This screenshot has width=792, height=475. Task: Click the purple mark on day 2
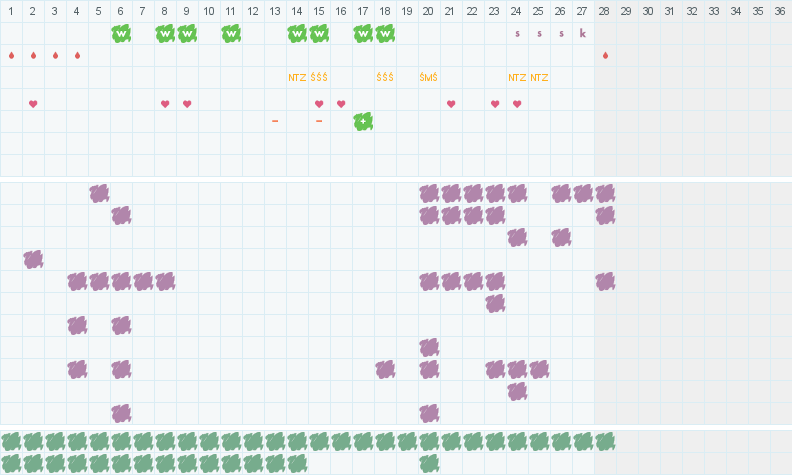(x=33, y=259)
